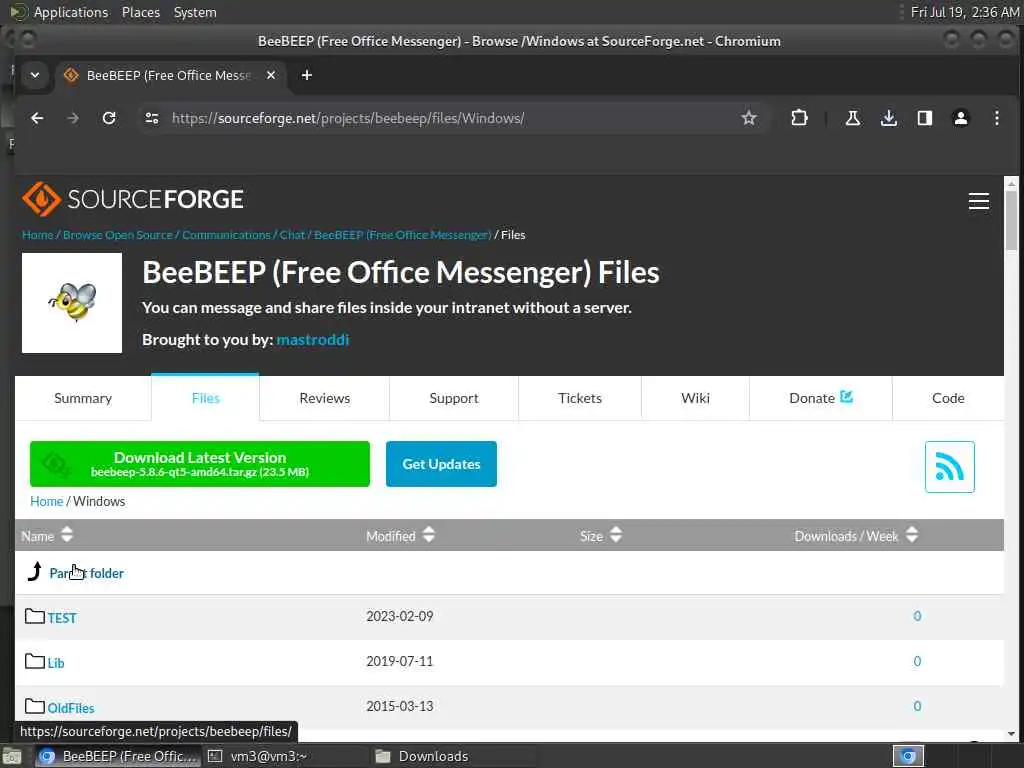Sort file list by Size
Screen dimensions: 1024x768
(601, 536)
